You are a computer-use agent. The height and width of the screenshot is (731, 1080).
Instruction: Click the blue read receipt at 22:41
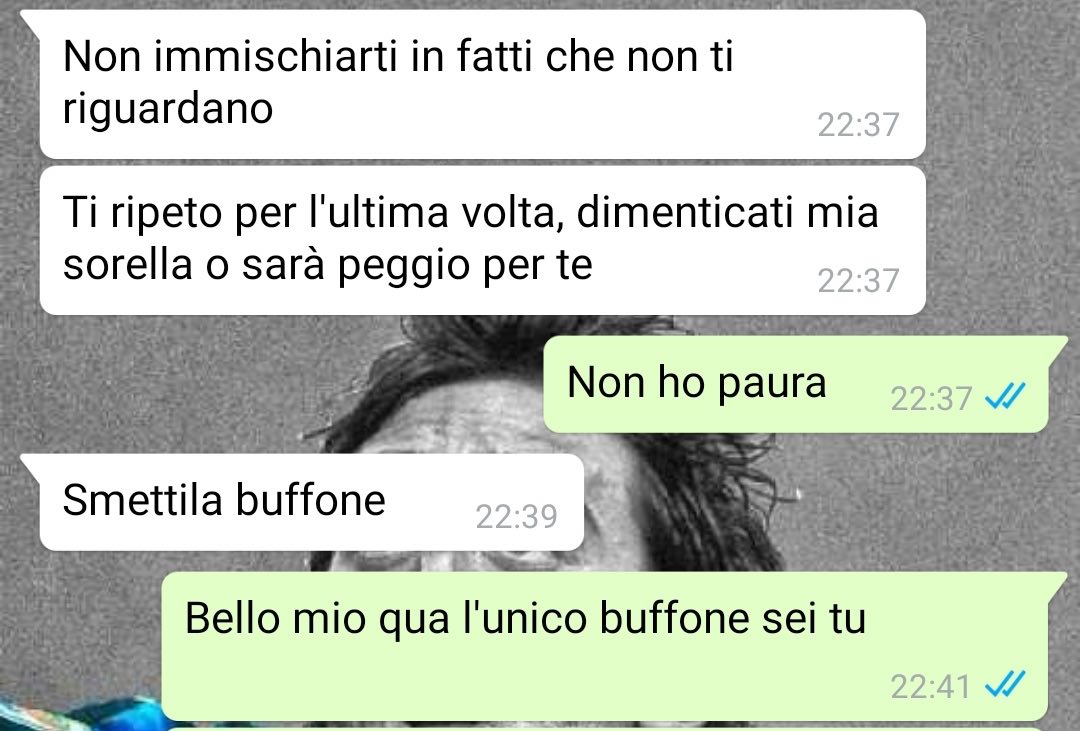coord(1005,684)
